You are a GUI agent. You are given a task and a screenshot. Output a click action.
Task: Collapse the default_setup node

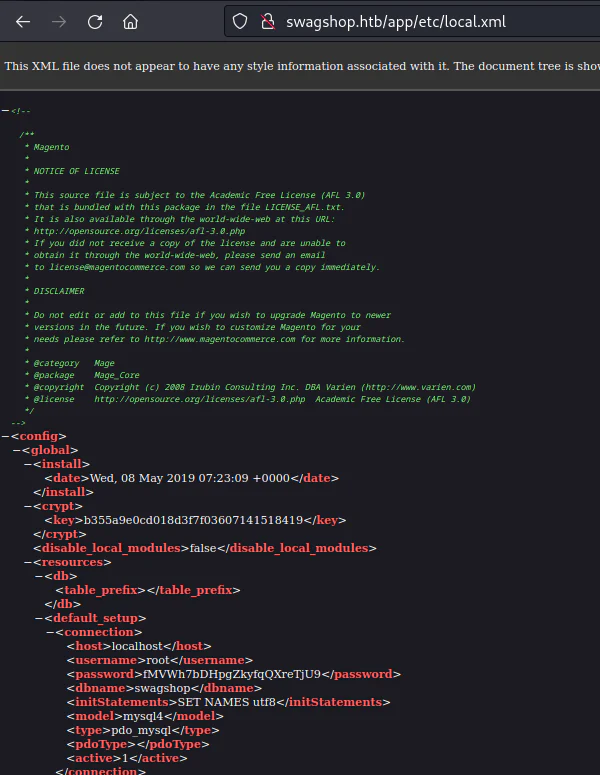[x=39, y=618]
